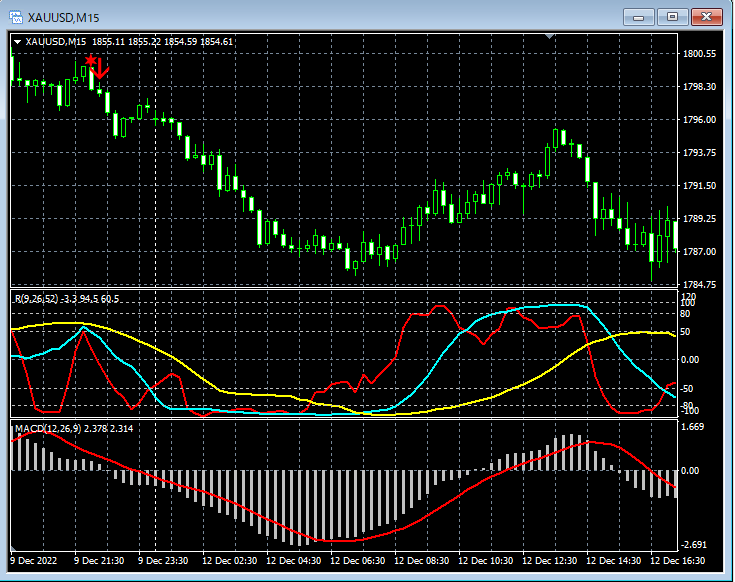Minimize the XAUUSD,M15 chart window
The height and width of the screenshot is (582, 735).
pyautogui.click(x=640, y=16)
